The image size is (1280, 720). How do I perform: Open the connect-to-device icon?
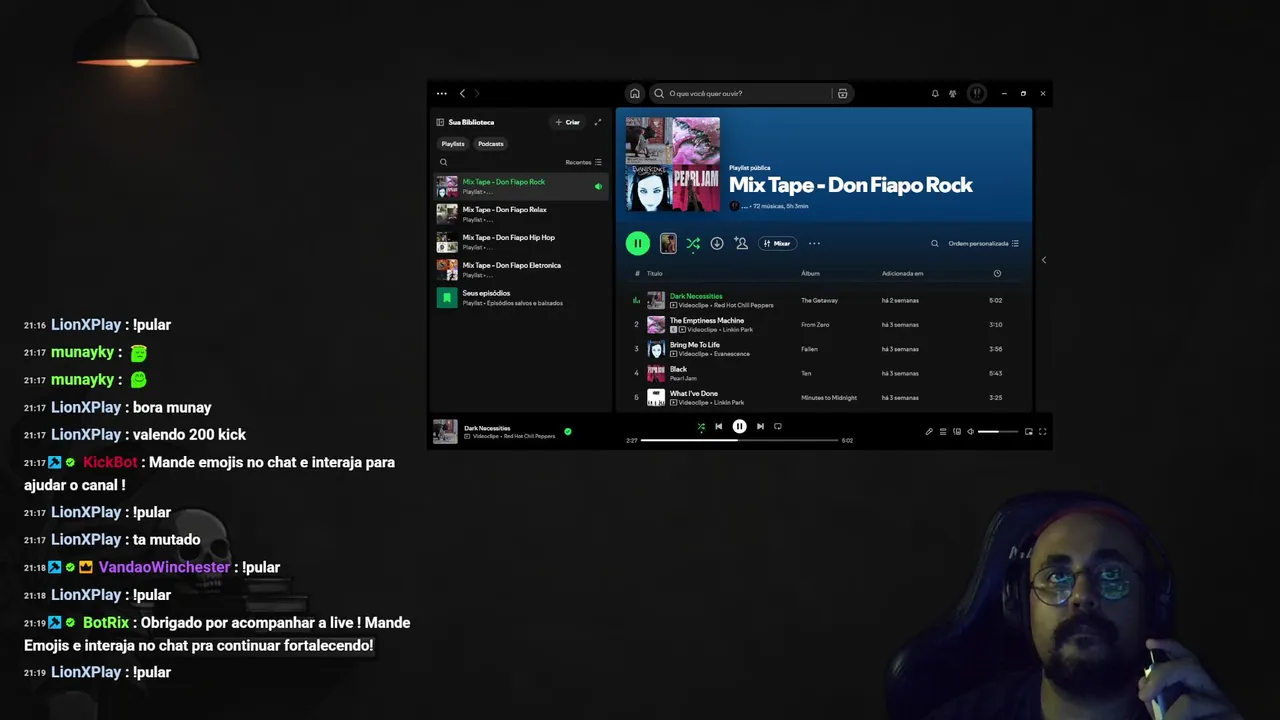(957, 432)
